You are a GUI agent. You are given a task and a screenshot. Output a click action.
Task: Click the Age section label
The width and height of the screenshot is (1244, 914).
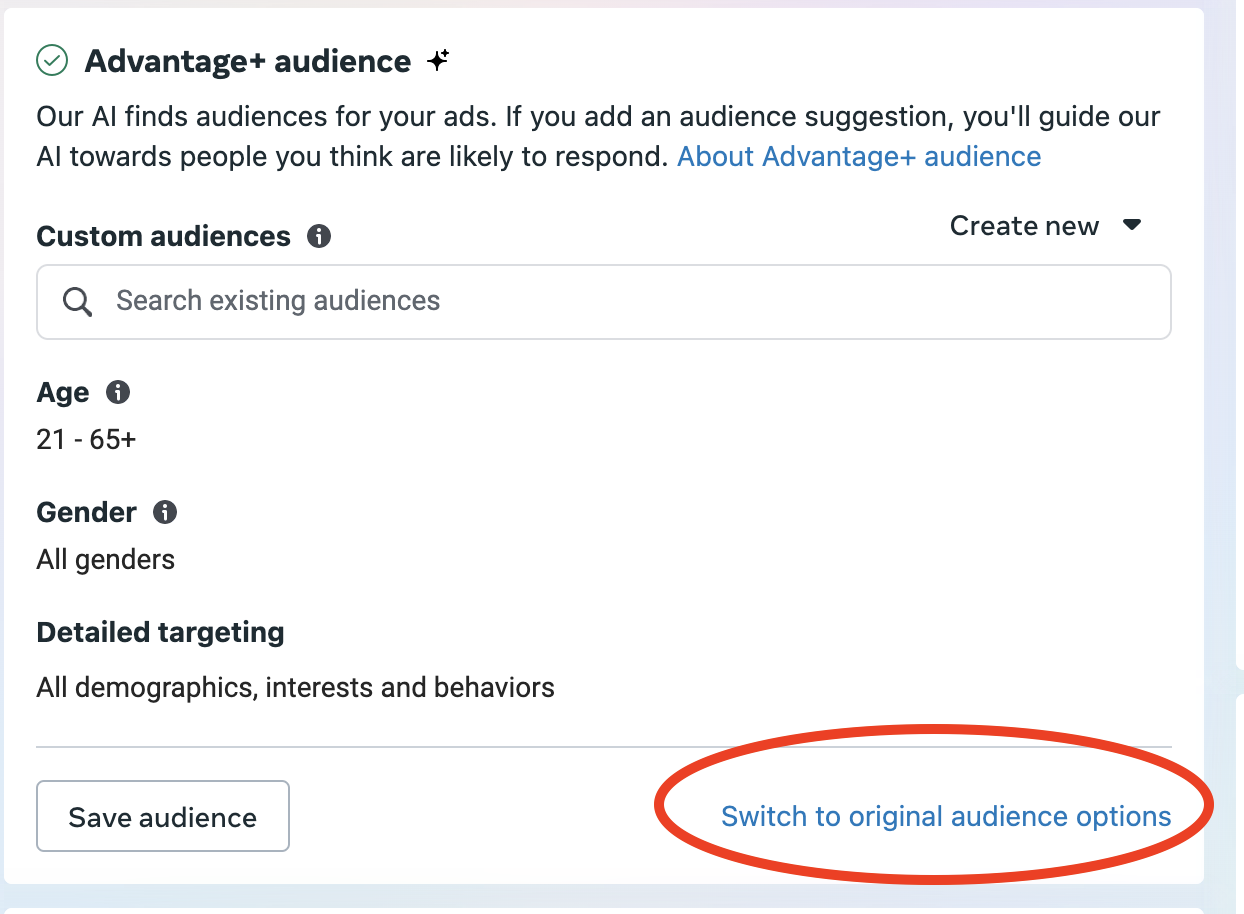pyautogui.click(x=63, y=393)
